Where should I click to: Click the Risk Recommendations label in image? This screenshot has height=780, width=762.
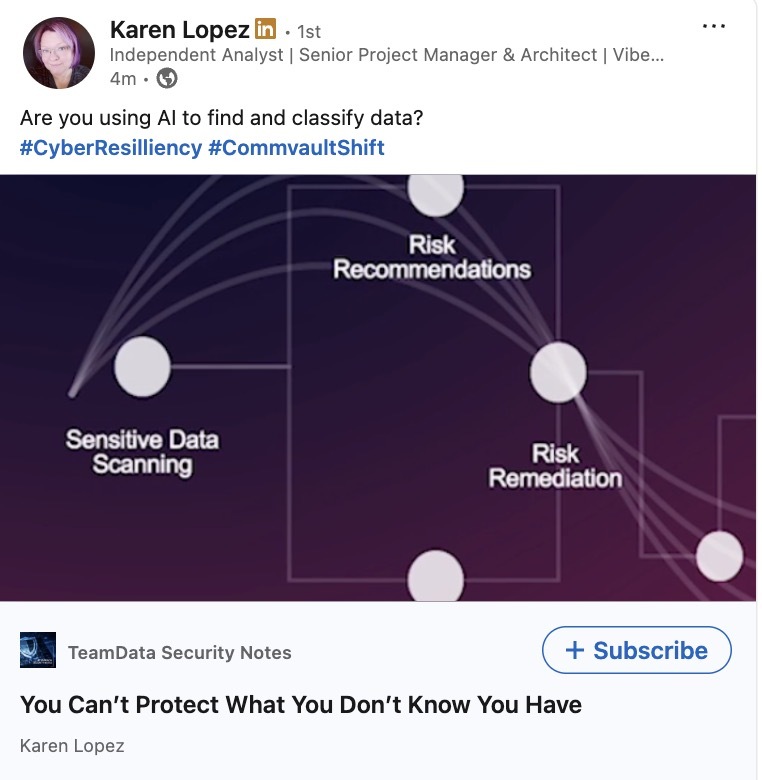(x=432, y=257)
